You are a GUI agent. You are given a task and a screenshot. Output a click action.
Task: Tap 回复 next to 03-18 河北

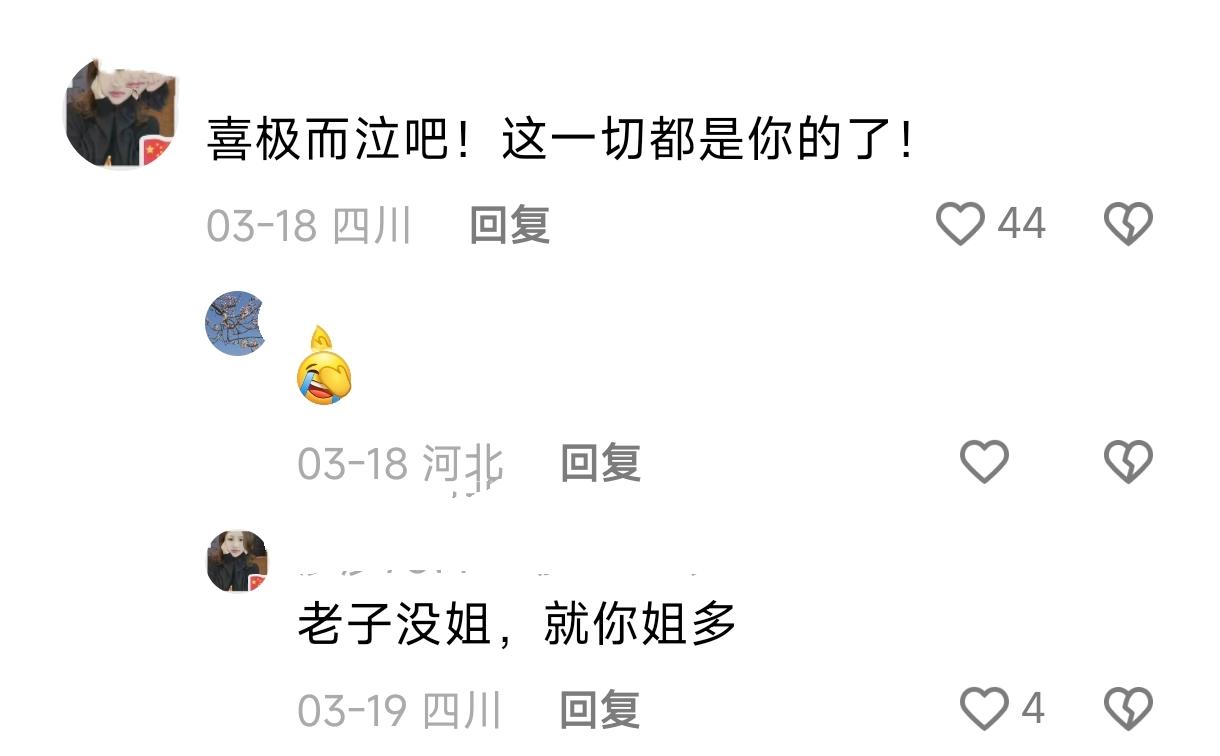tap(600, 463)
